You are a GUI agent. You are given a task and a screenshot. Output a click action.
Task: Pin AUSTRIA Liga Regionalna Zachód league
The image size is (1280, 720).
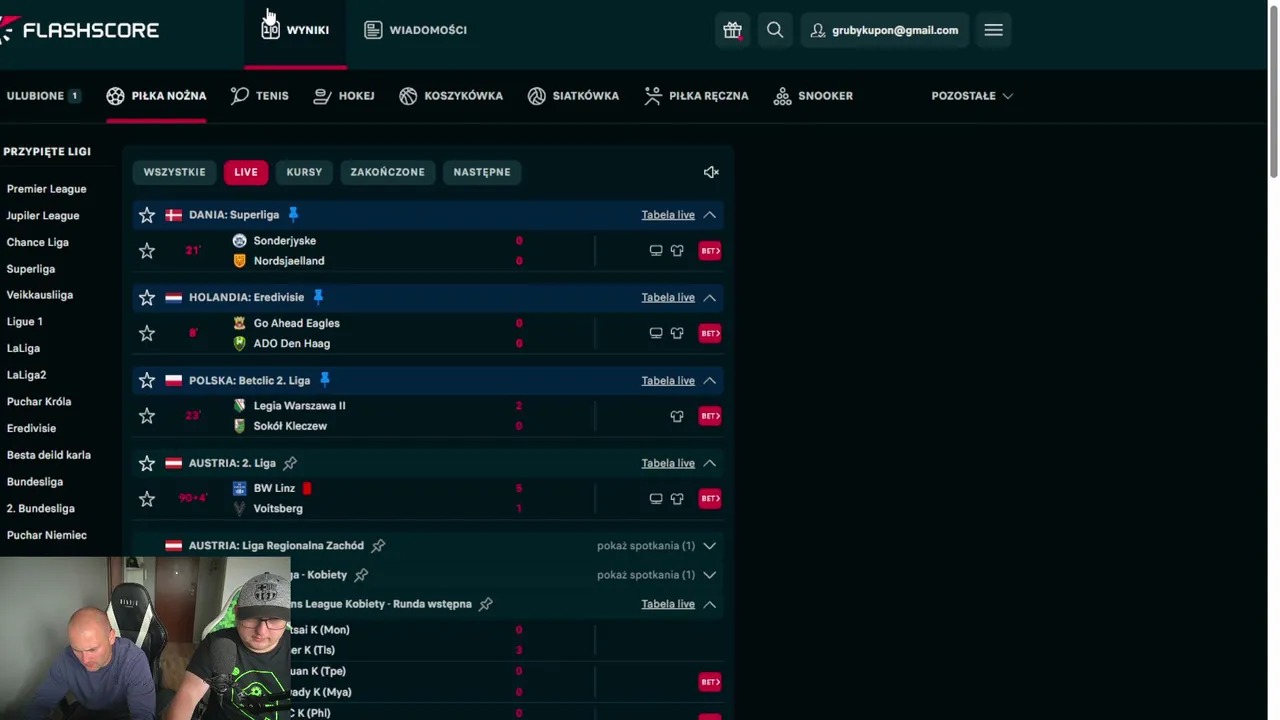[378, 545]
